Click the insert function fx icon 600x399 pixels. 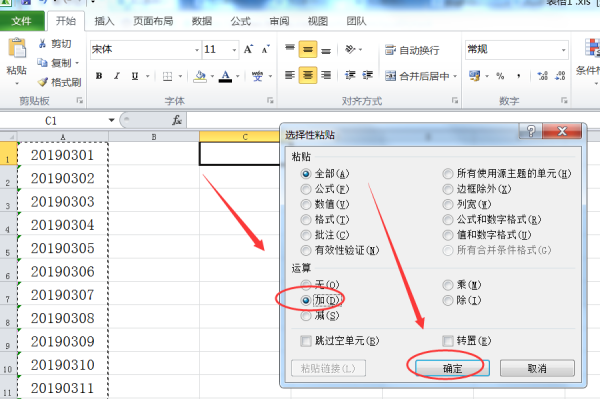click(176, 121)
